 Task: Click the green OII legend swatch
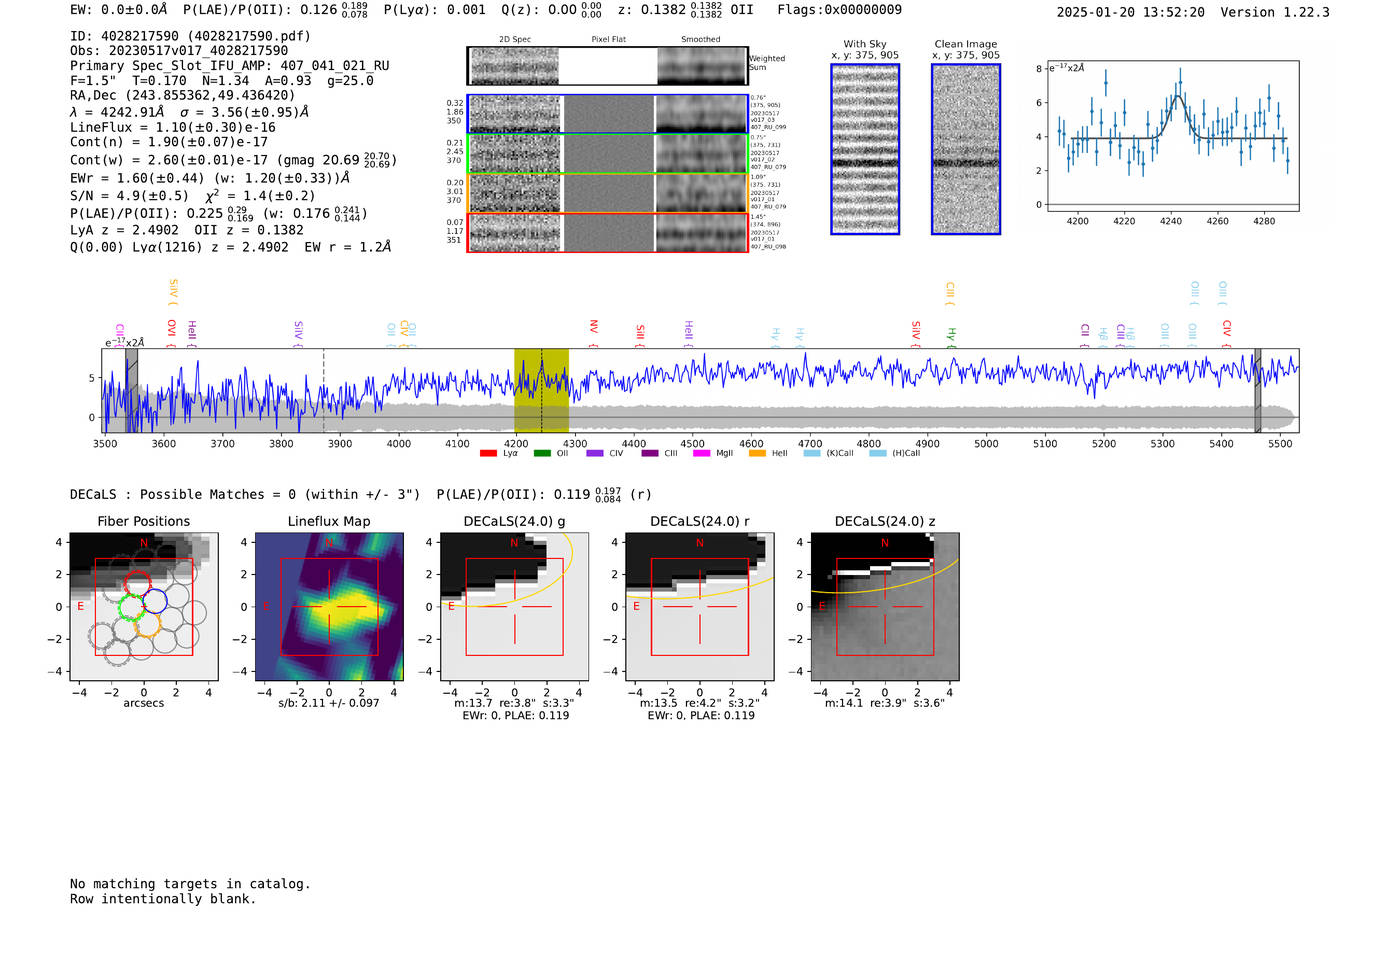pyautogui.click(x=542, y=454)
